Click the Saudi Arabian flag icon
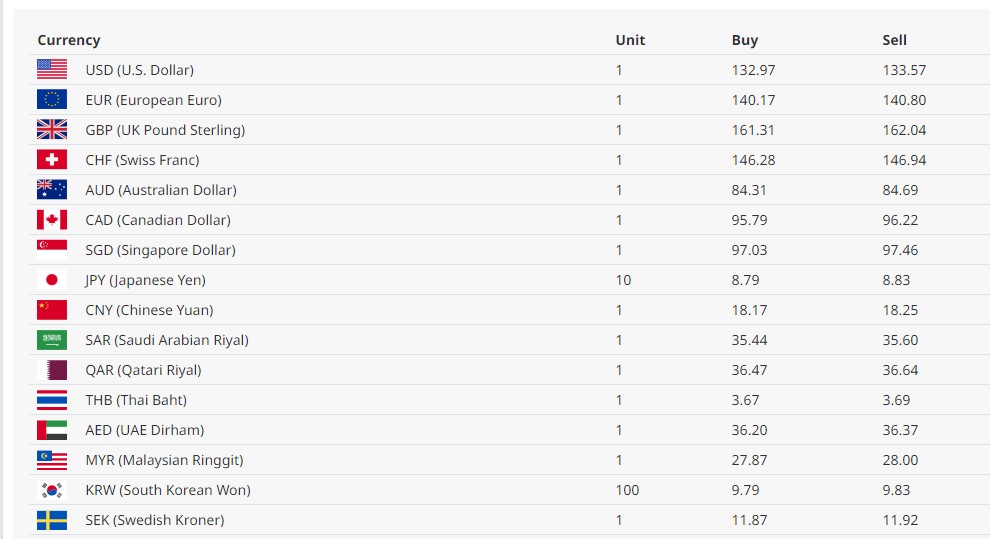The image size is (990, 539). coord(52,340)
